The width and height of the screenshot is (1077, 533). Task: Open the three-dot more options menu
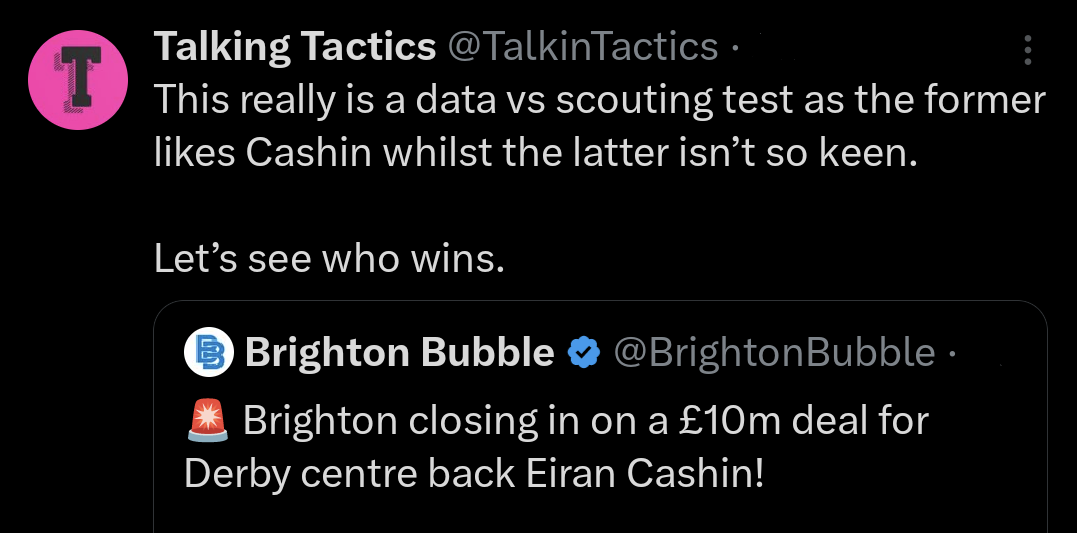coord(1028,50)
